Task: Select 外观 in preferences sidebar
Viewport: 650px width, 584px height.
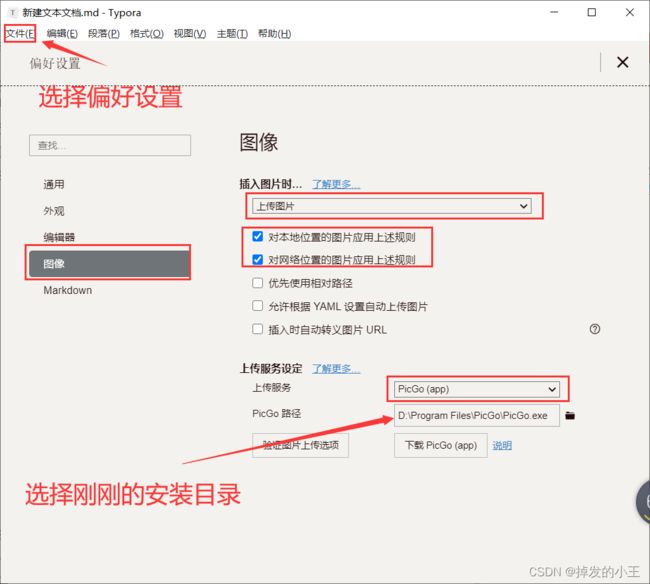Action: pos(54,211)
